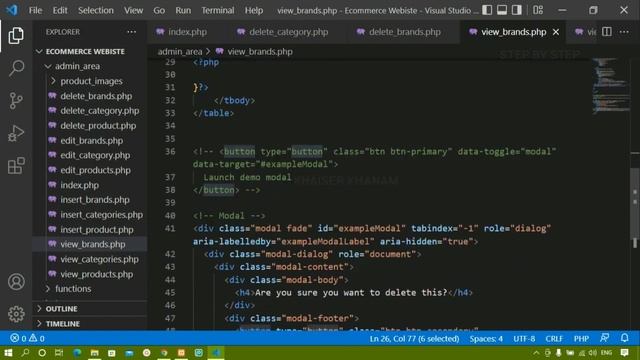Open edit_brands.php in the explorer
640x360 pixels.
(x=91, y=140)
